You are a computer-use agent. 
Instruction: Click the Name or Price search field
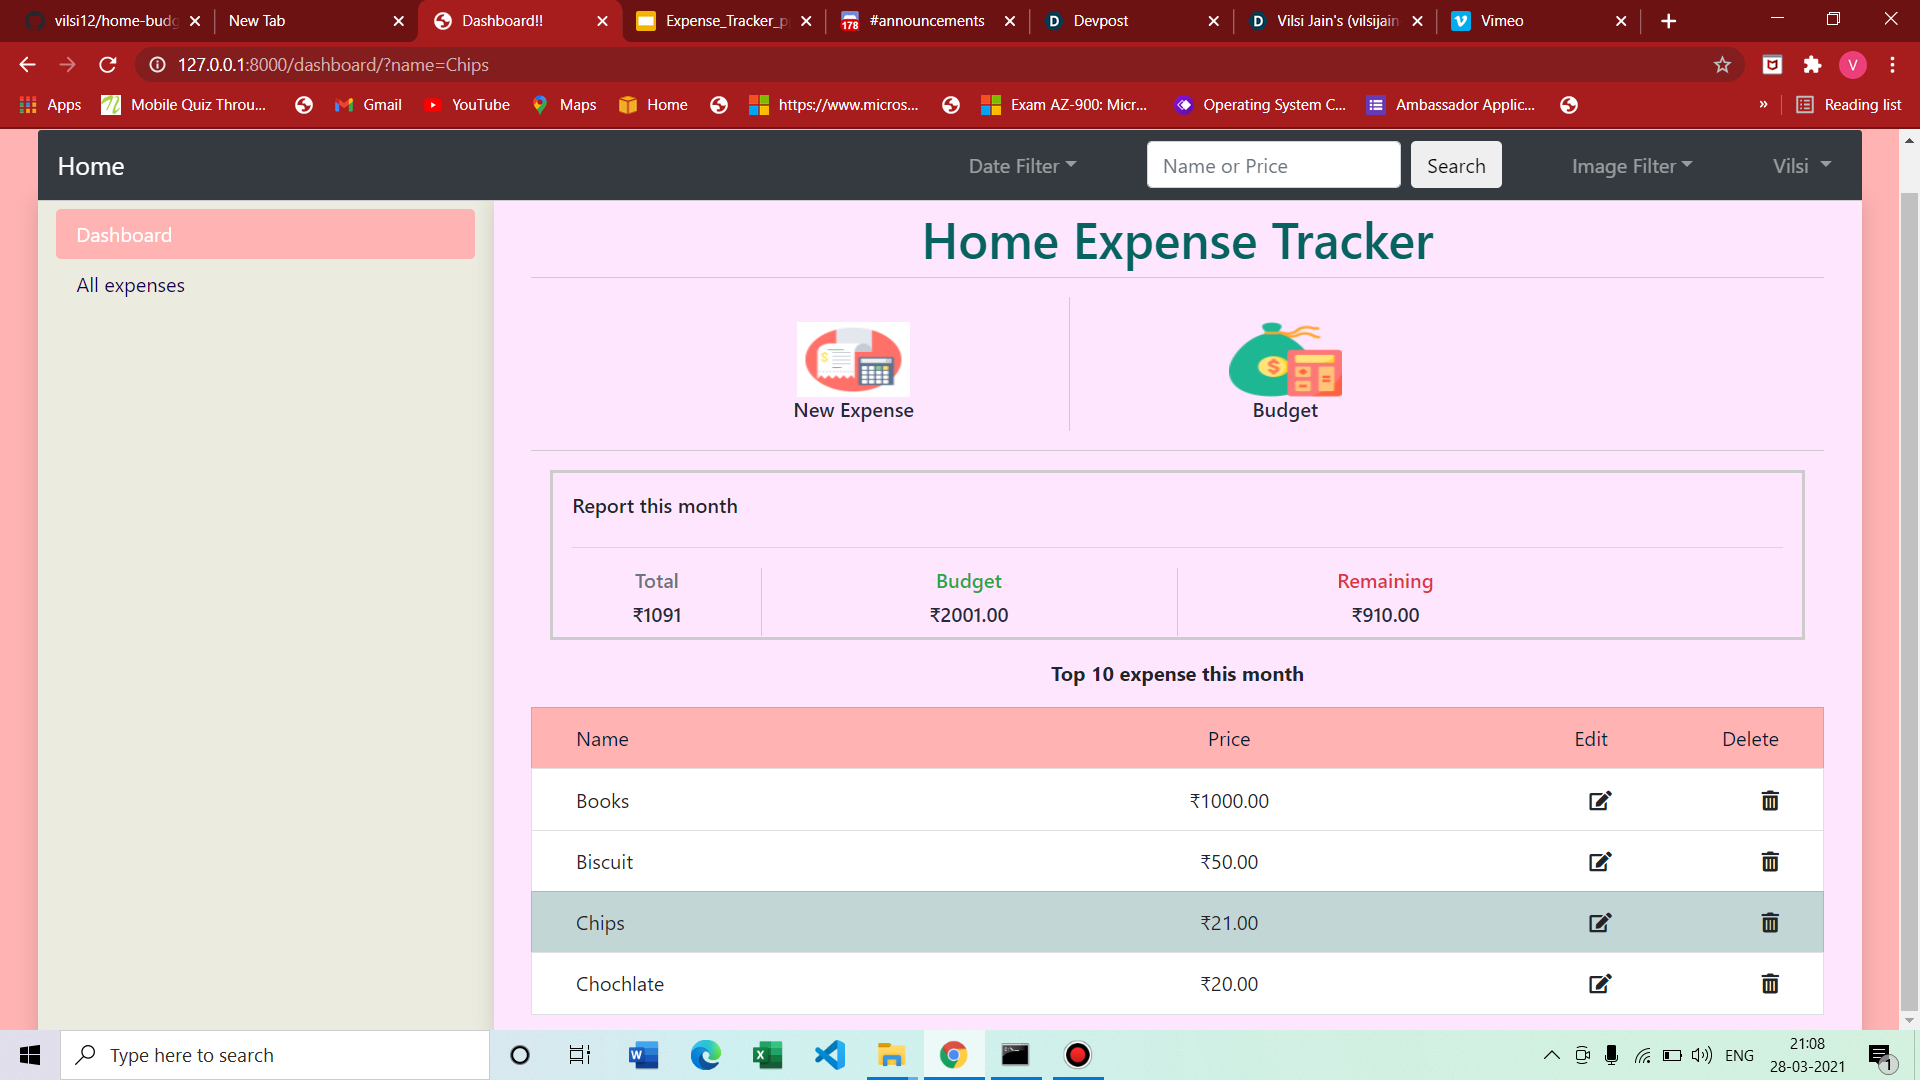1272,166
